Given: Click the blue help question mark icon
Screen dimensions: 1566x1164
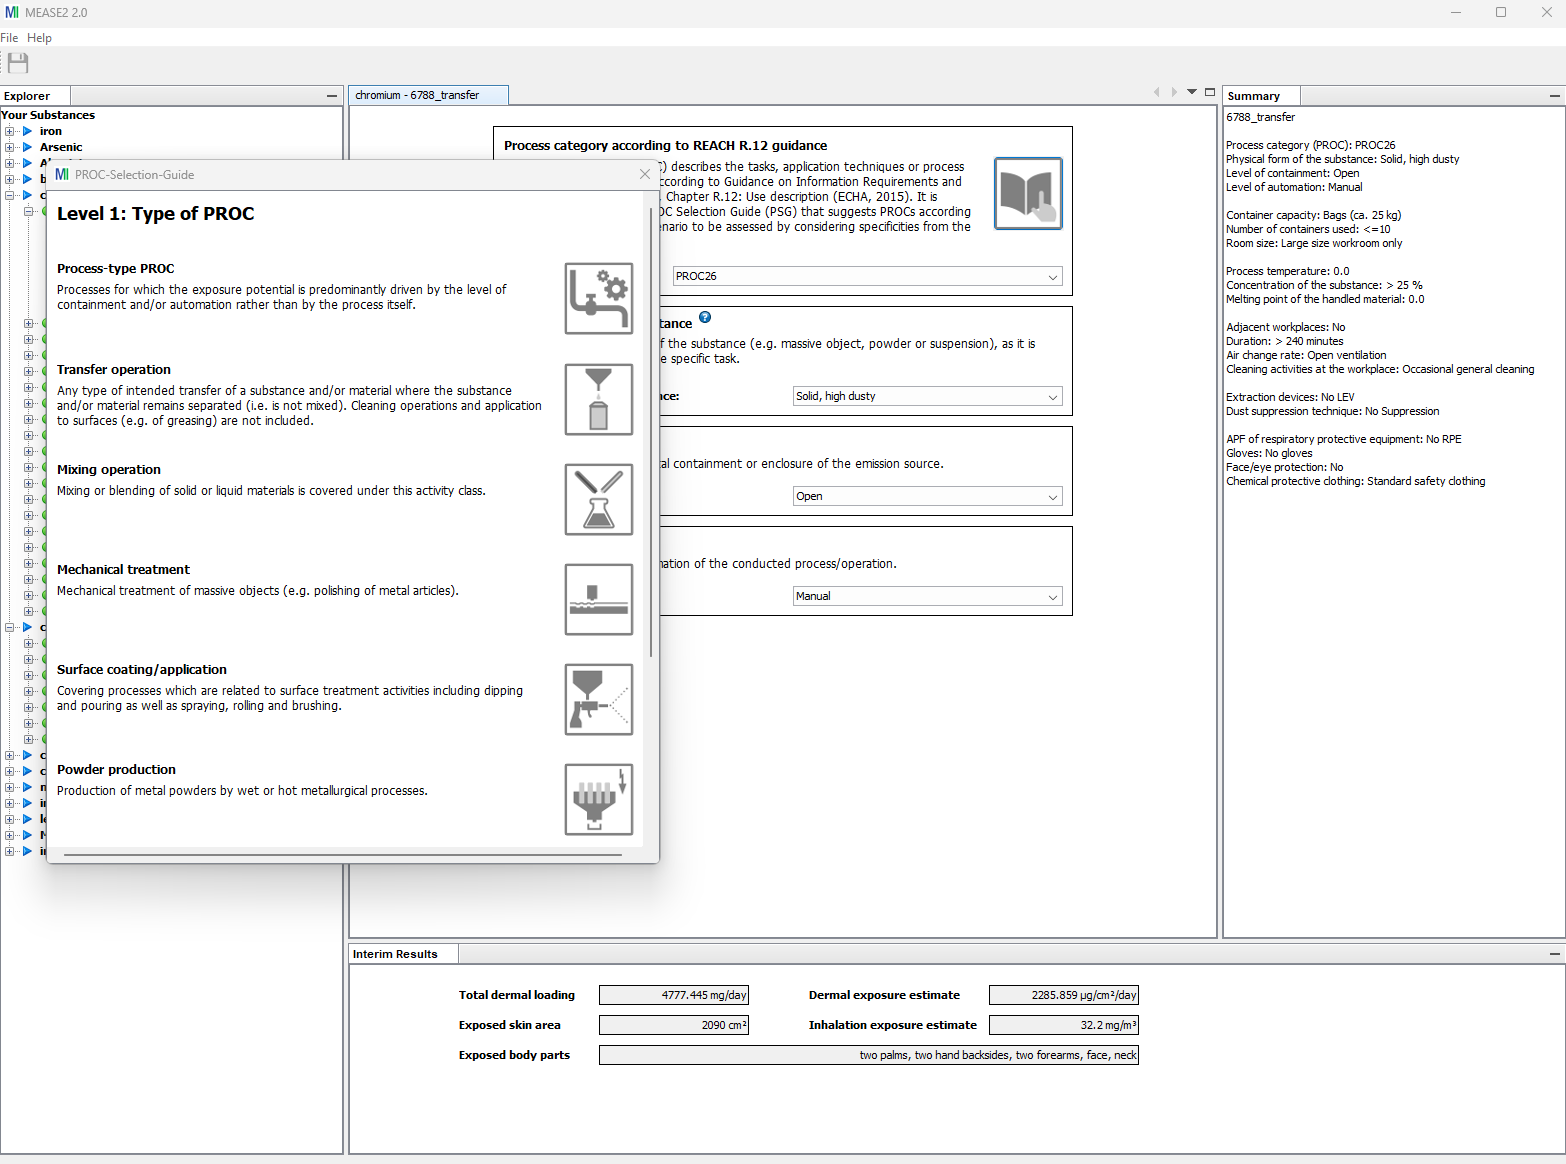Looking at the screenshot, I should click(705, 317).
